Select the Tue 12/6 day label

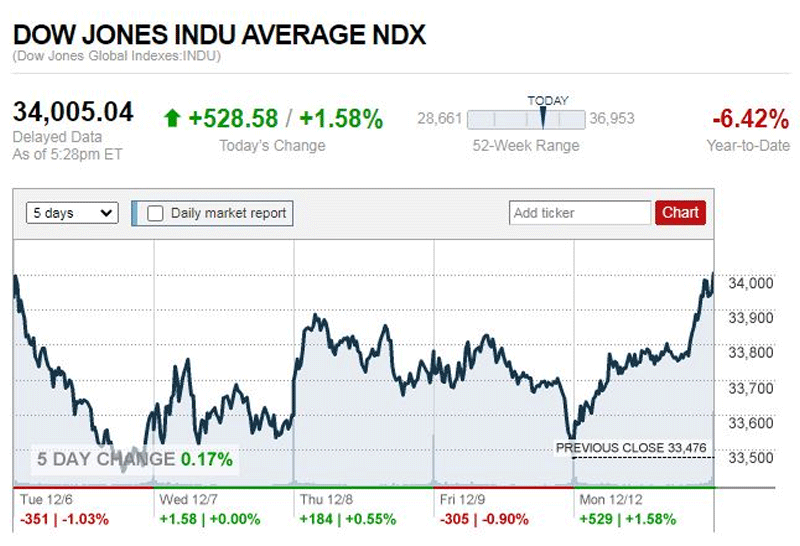50,497
